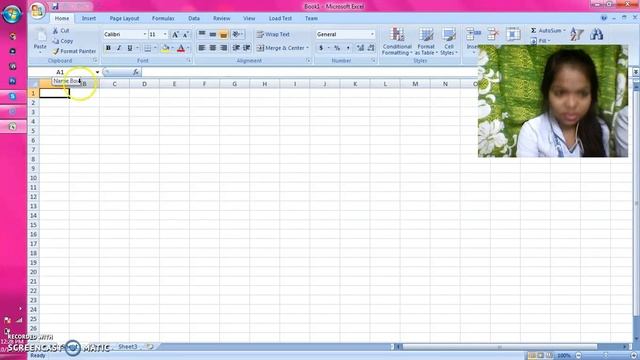Toggle Align Text Left
The image size is (640, 360).
tap(202, 48)
